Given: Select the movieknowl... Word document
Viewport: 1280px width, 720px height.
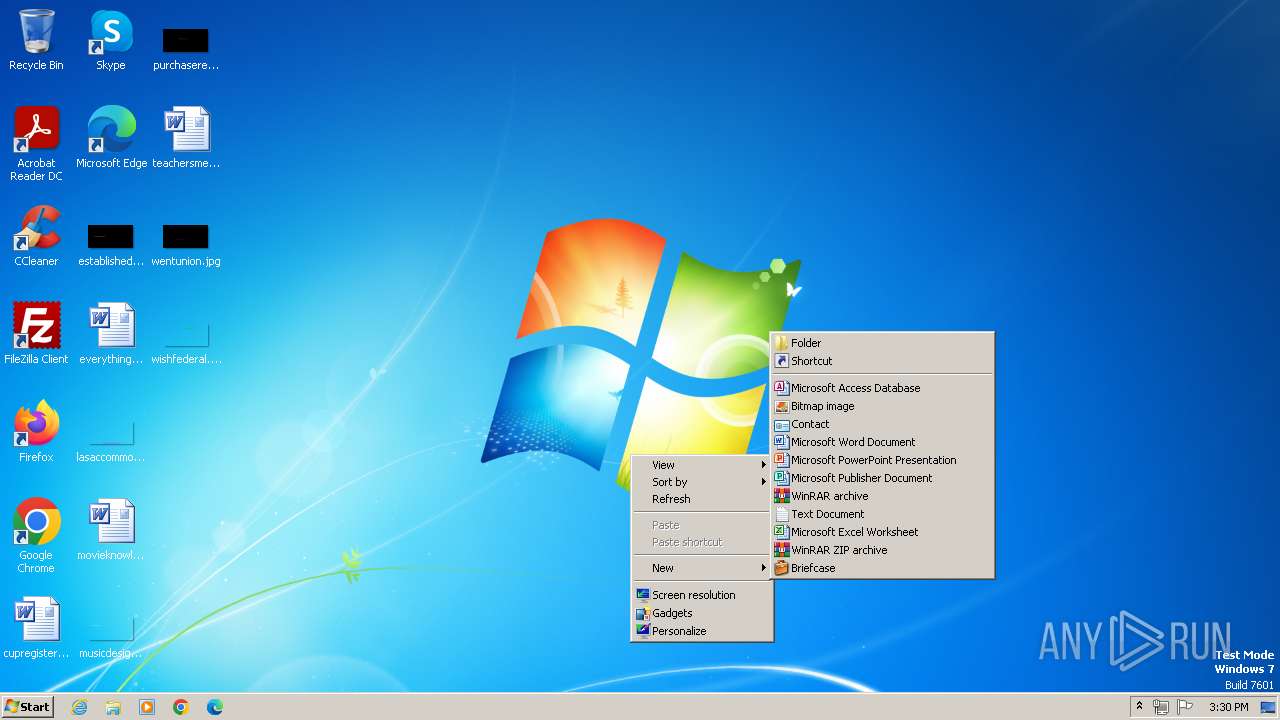Looking at the screenshot, I should tap(111, 530).
